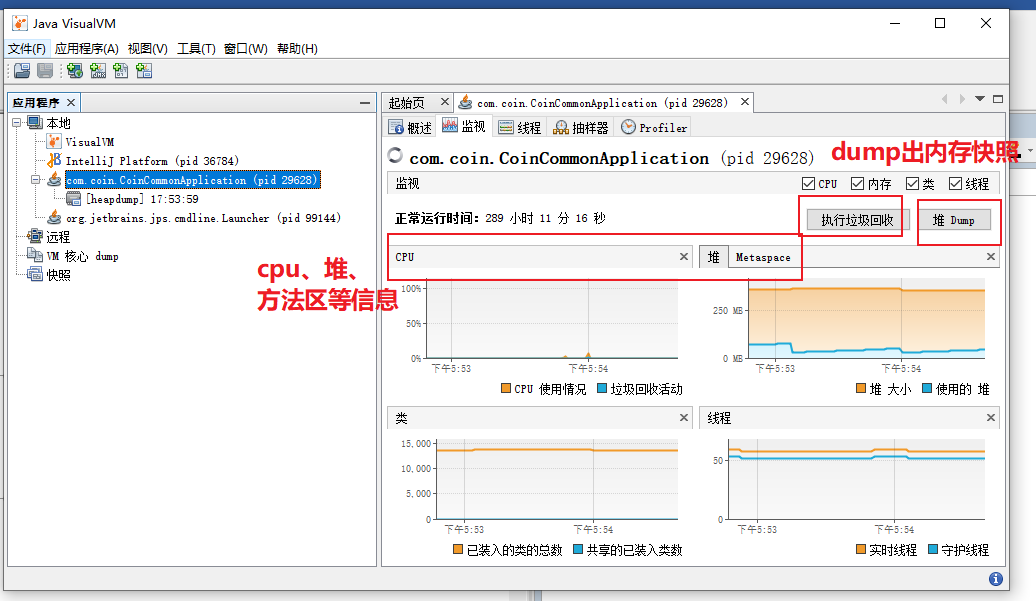Image resolution: width=1036 pixels, height=601 pixels.
Task: Click the VM core dump icon
Action: click(x=35, y=256)
